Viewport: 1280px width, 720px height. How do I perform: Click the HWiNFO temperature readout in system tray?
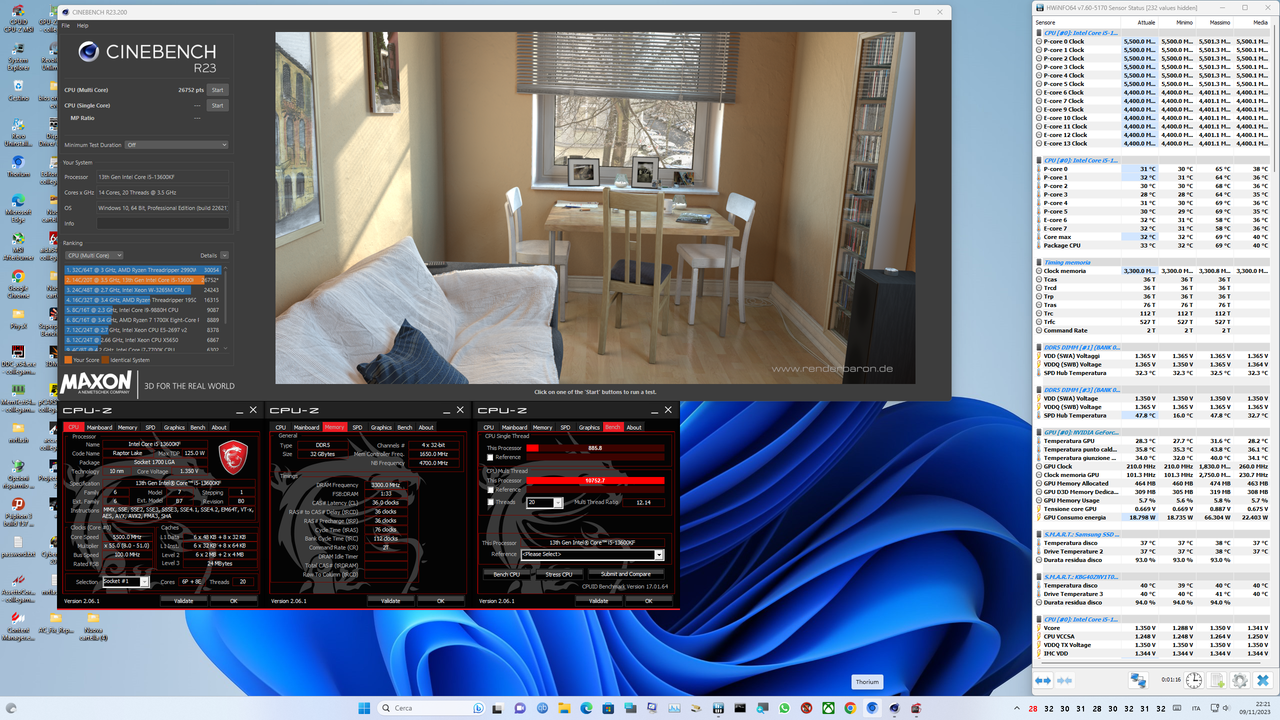[1032, 708]
